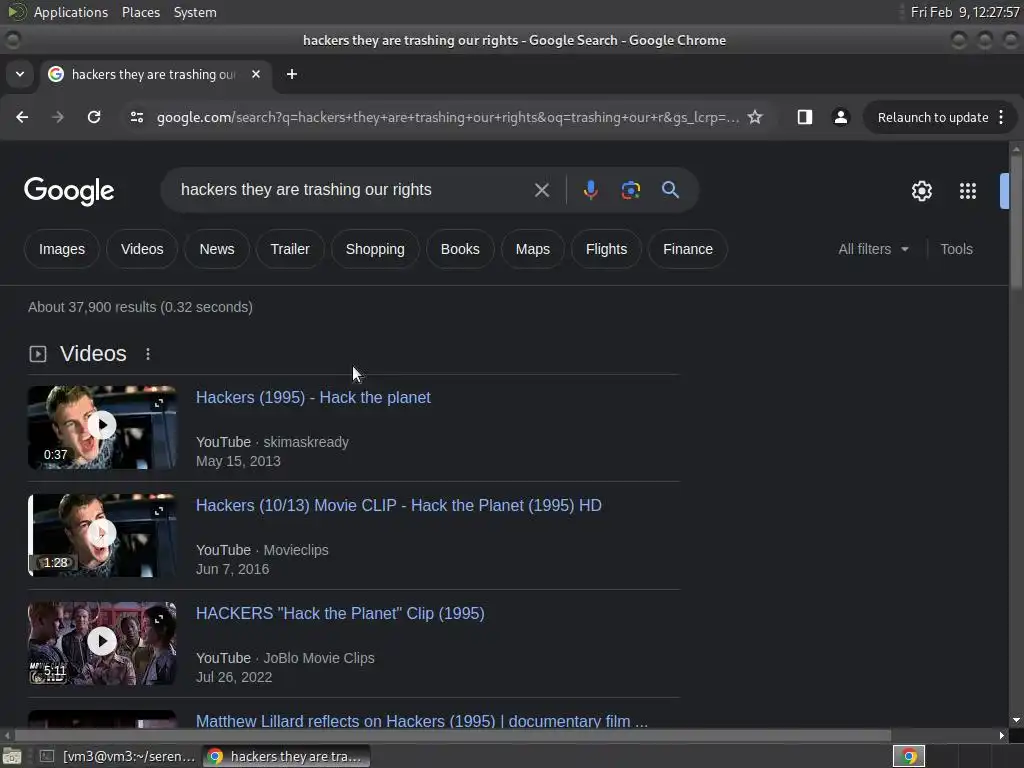Click the 'About 37,900 results' text
Viewport: 1024px width, 768px height.
[x=140, y=307]
